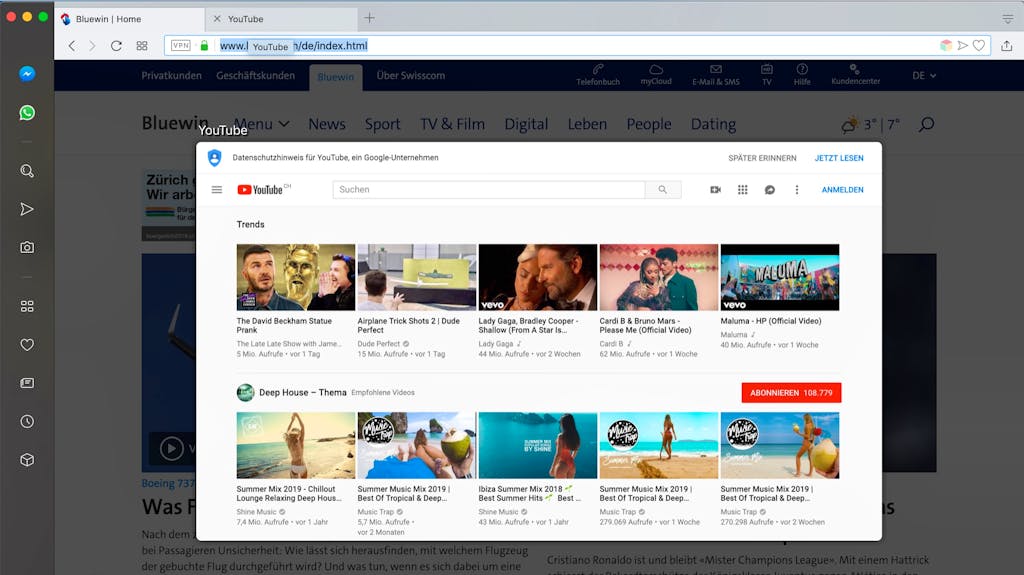The width and height of the screenshot is (1024, 575).
Task: Expand the DE language dropdown
Action: (924, 75)
